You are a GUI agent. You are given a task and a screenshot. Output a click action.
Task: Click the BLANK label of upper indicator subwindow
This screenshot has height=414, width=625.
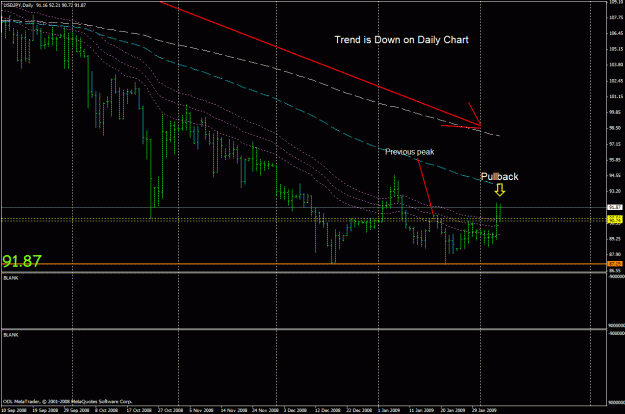pyautogui.click(x=11, y=278)
